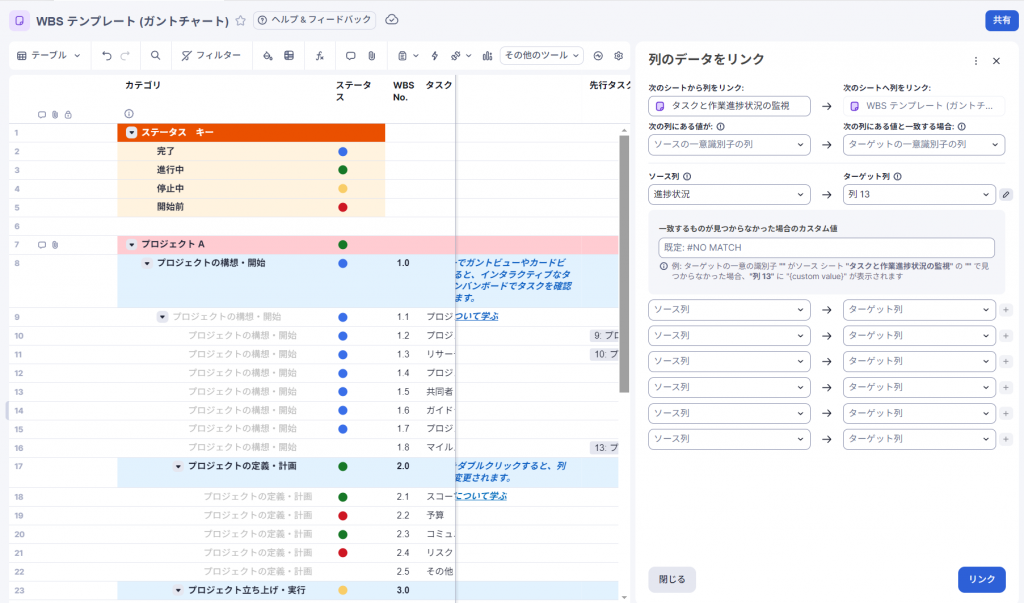Collapse the プロジェクト A row

click(x=132, y=245)
